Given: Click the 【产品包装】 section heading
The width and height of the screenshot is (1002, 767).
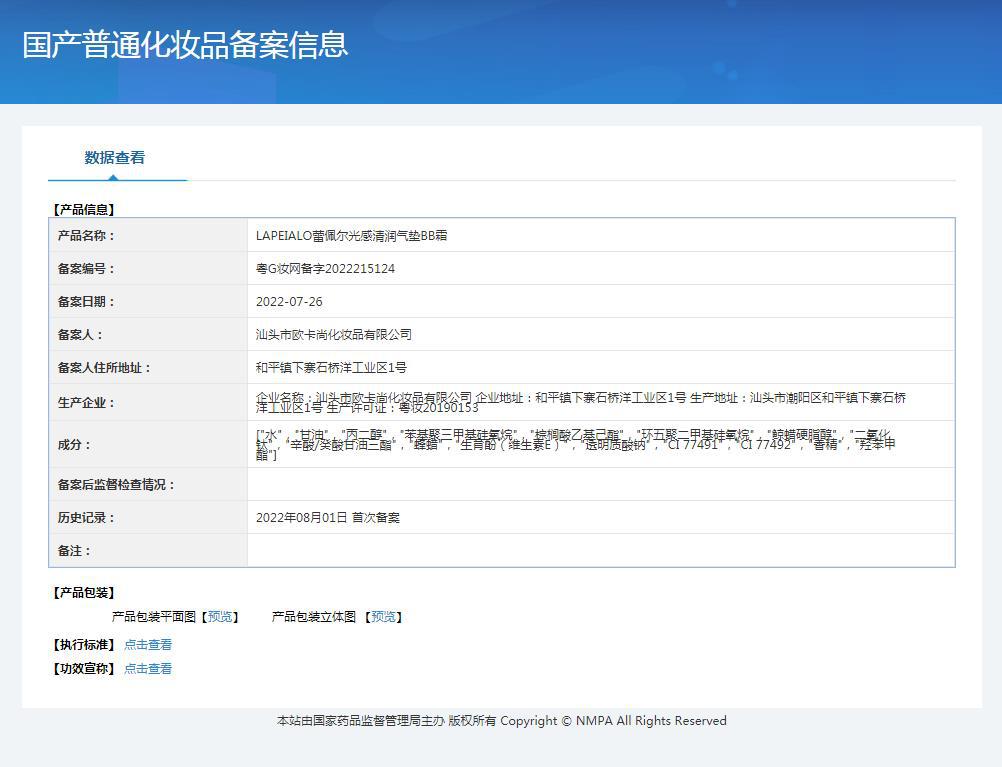Looking at the screenshot, I should pyautogui.click(x=84, y=593).
